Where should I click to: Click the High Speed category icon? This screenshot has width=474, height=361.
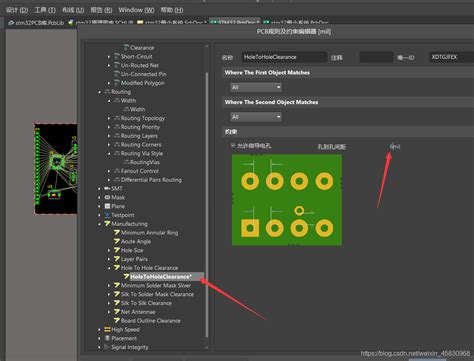[x=107, y=329]
